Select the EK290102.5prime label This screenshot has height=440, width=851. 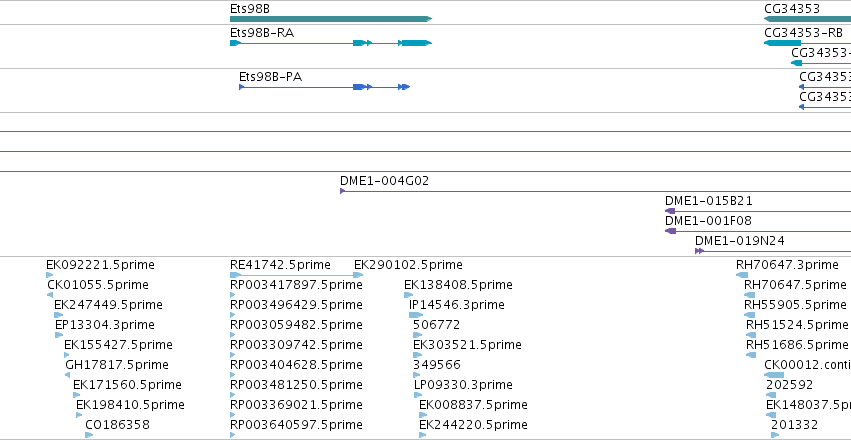pos(408,265)
